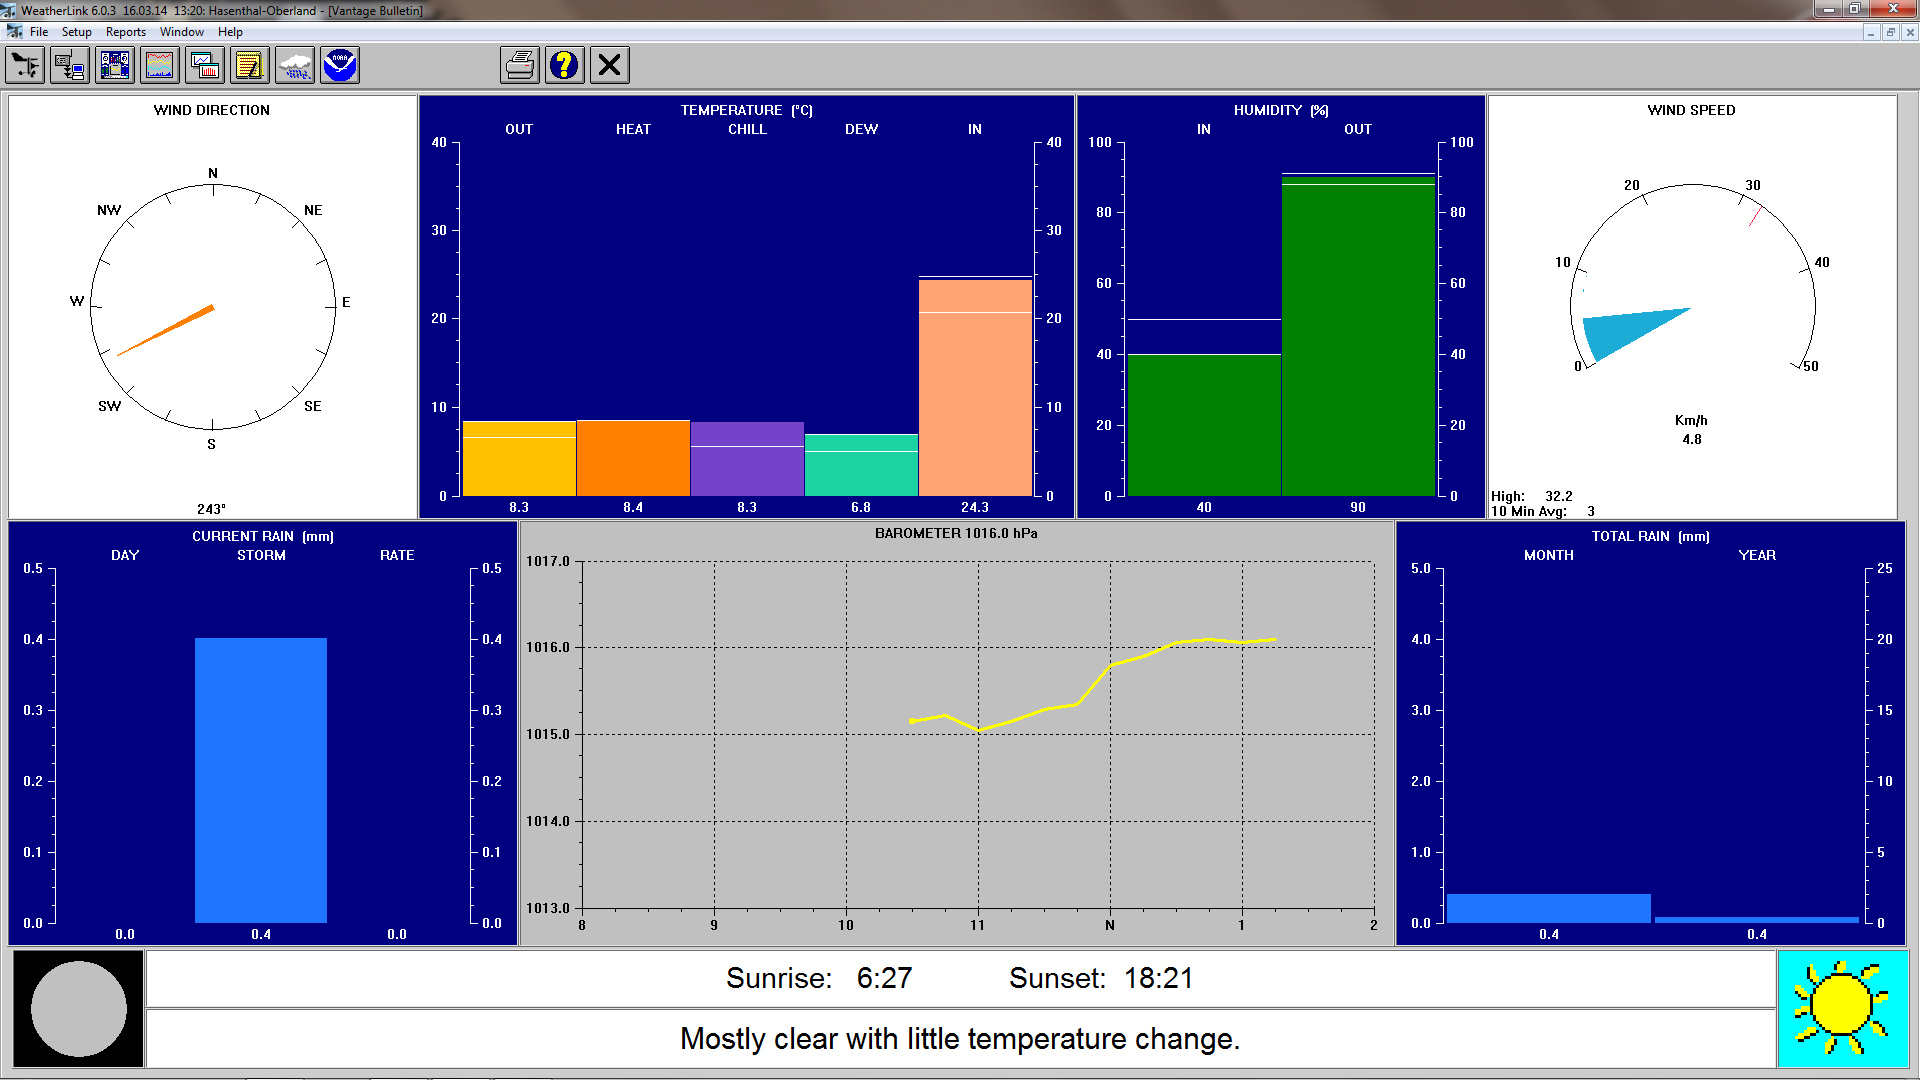
Task: Click the YEAR total rain bar
Action: 1756,920
